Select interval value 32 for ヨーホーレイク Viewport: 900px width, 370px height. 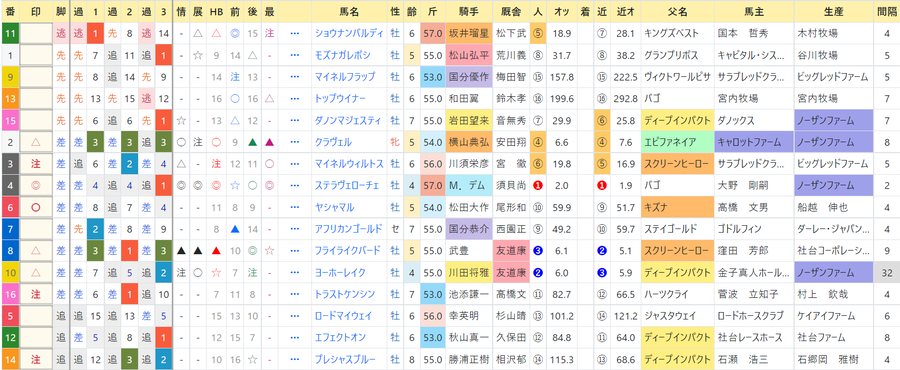[x=886, y=272]
